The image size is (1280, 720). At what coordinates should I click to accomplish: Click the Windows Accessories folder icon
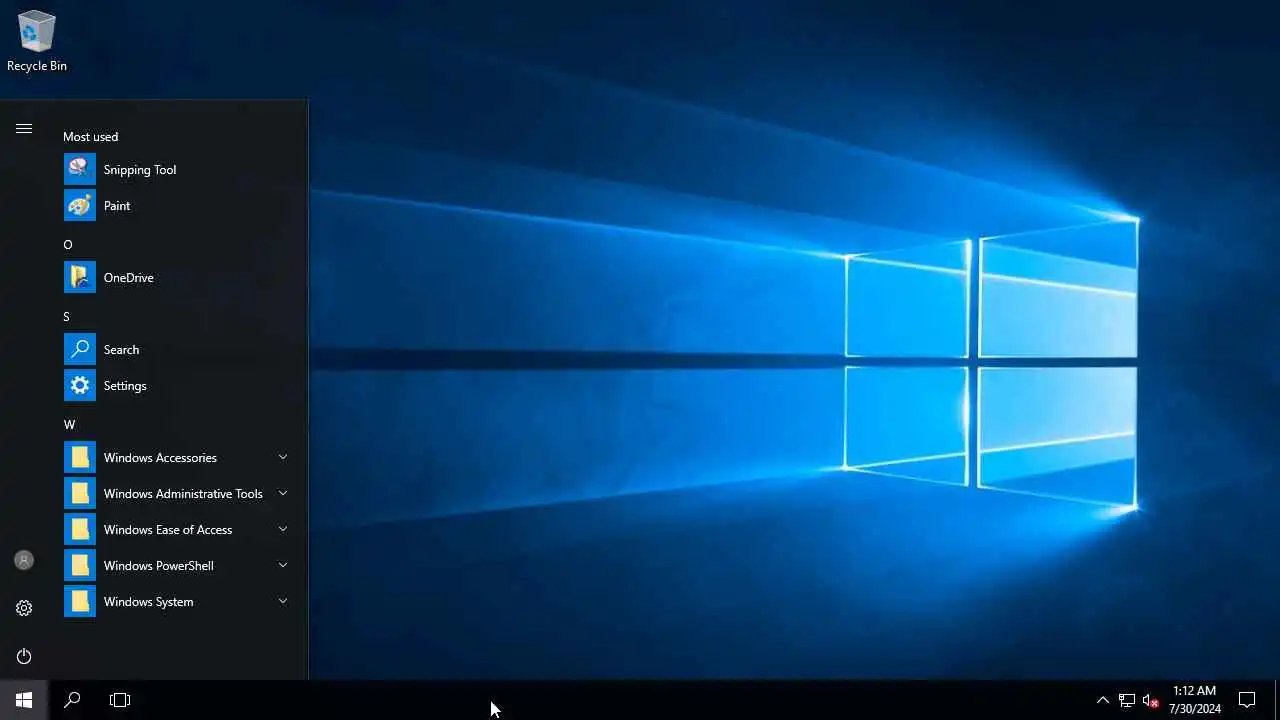tap(80, 457)
